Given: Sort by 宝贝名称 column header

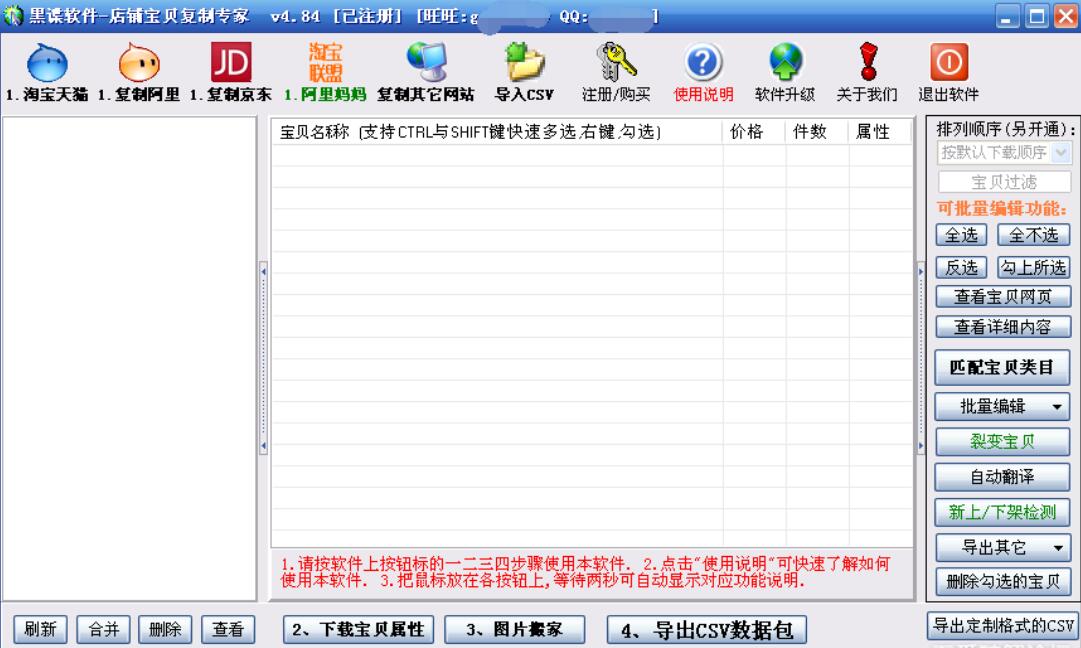Looking at the screenshot, I should coord(496,132).
